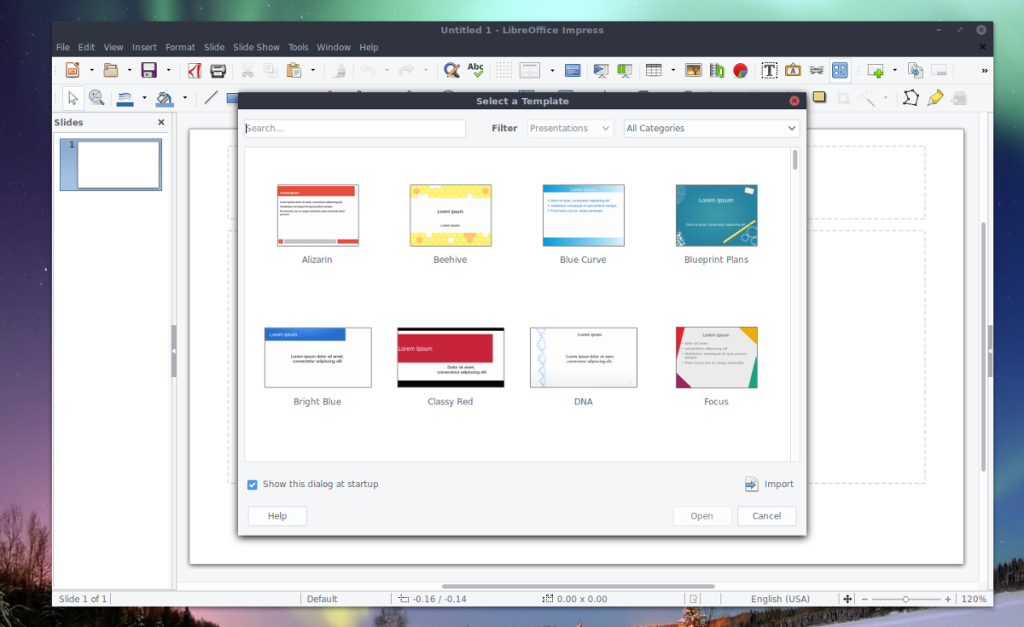Select the Classy Red template thumbnail

pos(450,357)
